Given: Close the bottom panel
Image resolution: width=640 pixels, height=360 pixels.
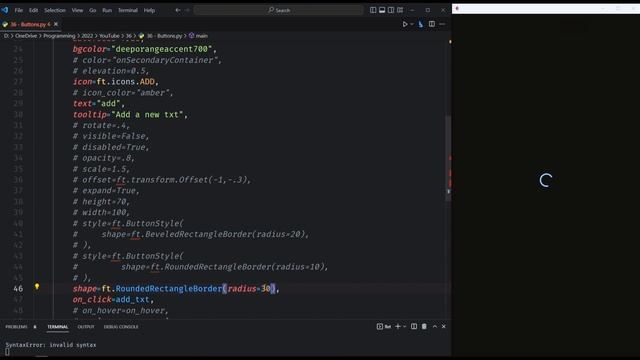Looking at the screenshot, I should pyautogui.click(x=444, y=327).
